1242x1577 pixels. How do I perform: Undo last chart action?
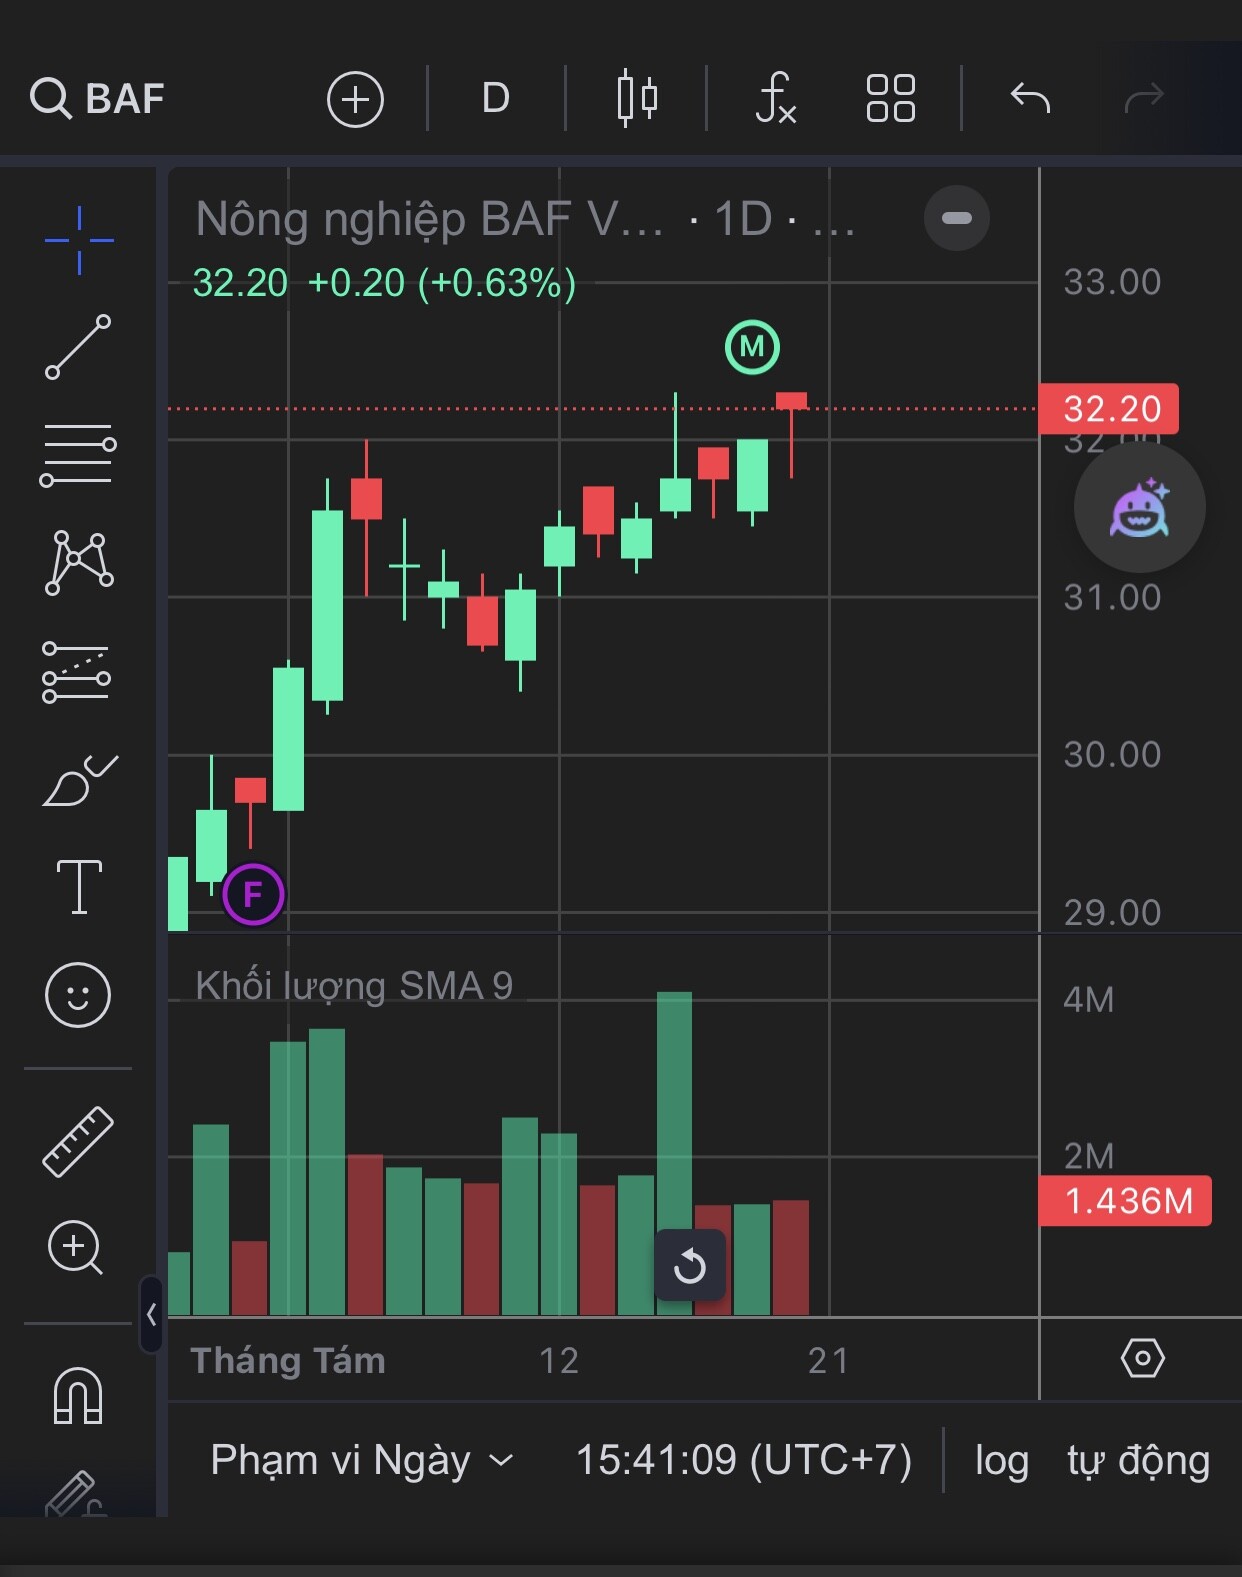point(1030,98)
